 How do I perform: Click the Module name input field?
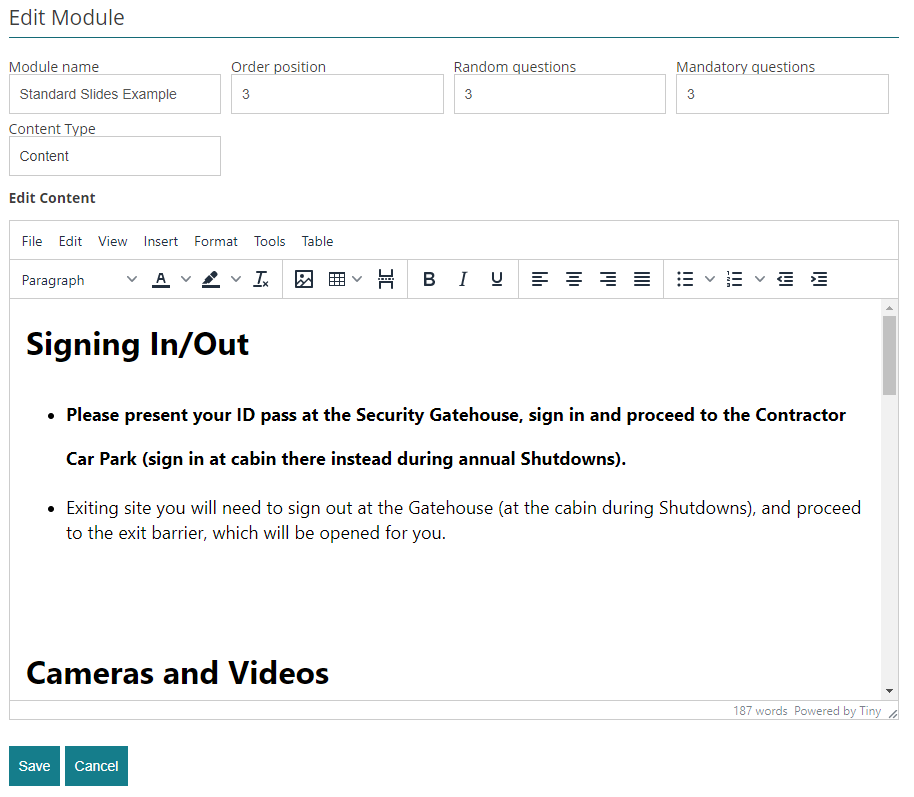115,94
